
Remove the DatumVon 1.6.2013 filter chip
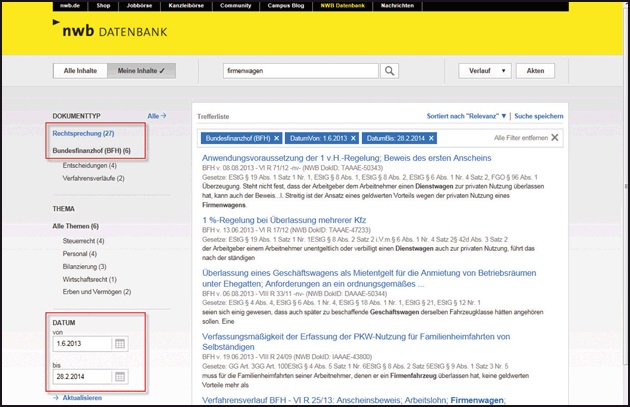(352, 137)
